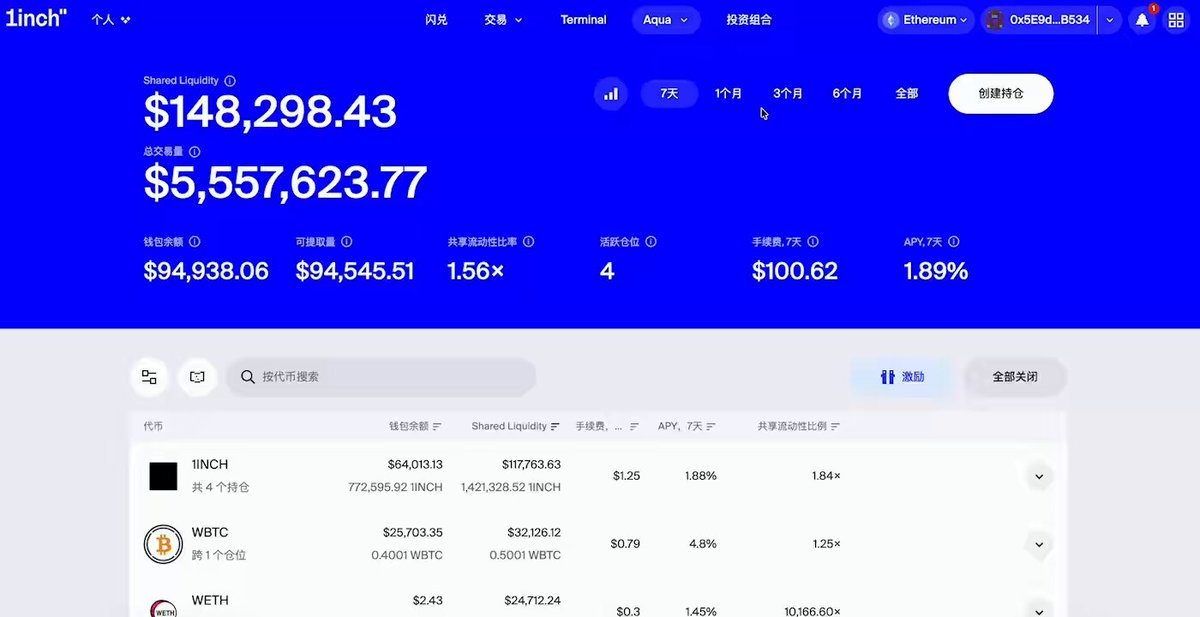Select the 6个月 time range
The image size is (1200, 617).
(847, 94)
